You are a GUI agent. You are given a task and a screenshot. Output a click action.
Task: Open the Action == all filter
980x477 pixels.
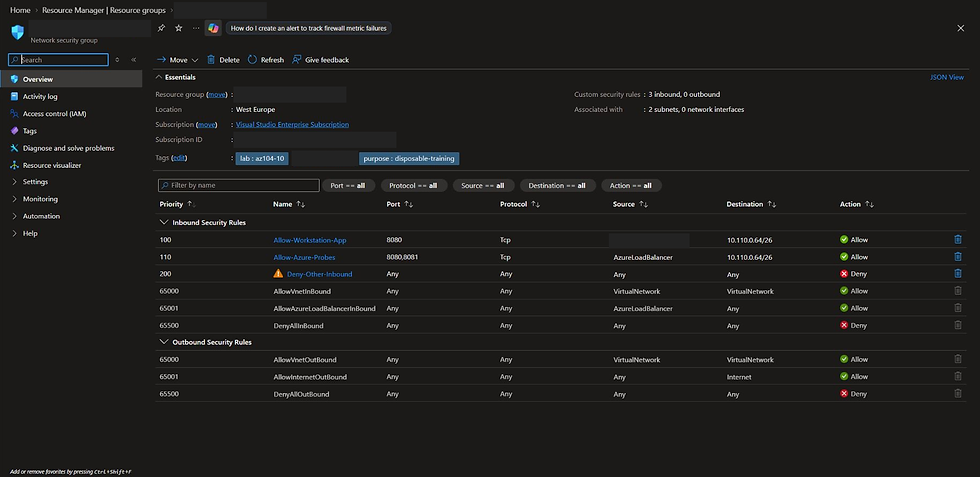click(x=631, y=186)
